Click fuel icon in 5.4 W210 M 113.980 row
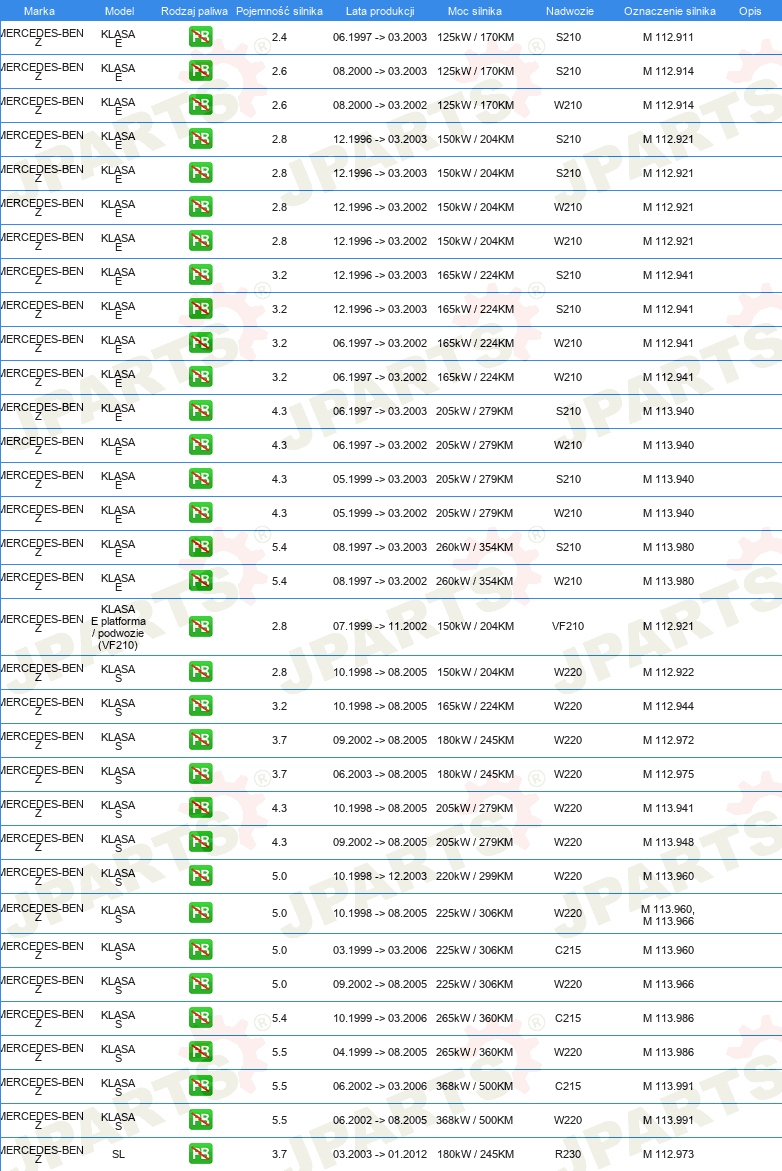The width and height of the screenshot is (782, 1171). tap(200, 580)
